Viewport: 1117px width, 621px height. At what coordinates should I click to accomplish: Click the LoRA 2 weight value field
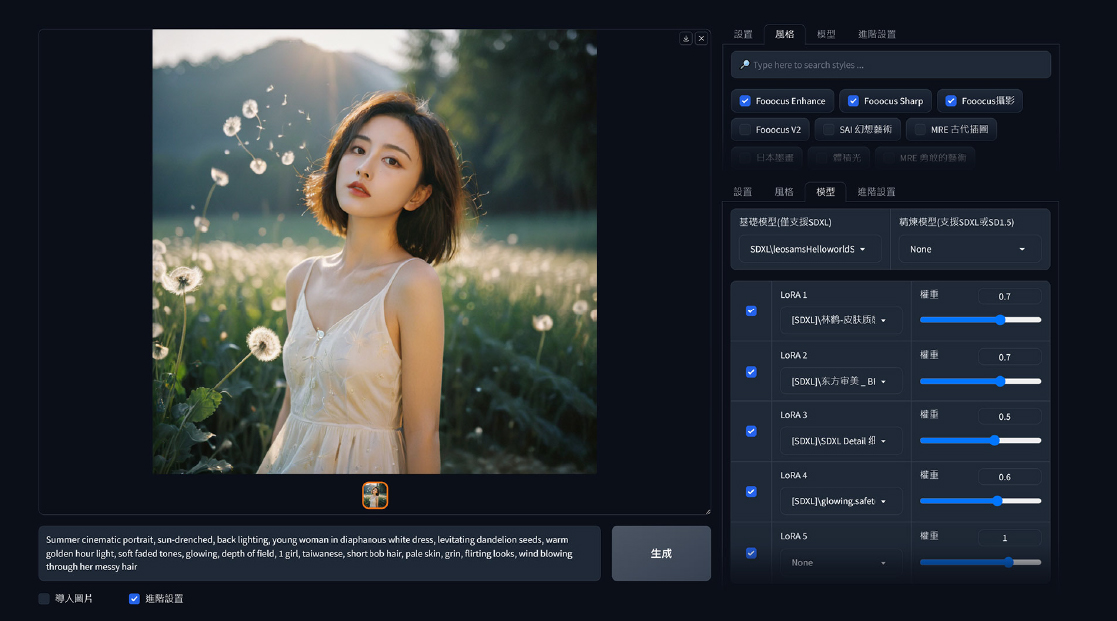coord(1009,357)
